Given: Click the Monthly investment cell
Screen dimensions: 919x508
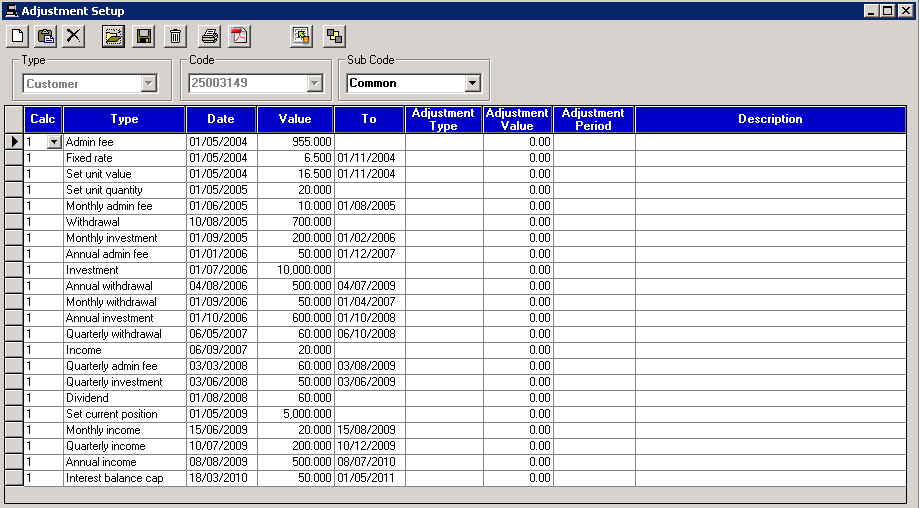Looking at the screenshot, I should pos(124,238).
